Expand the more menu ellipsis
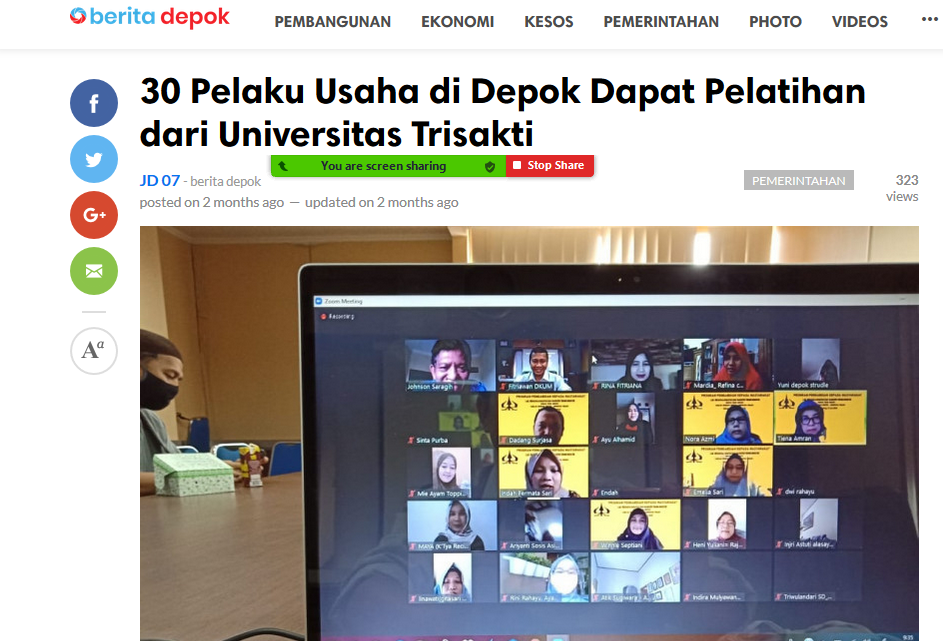Screen dimensions: 943x641 [x=929, y=19]
